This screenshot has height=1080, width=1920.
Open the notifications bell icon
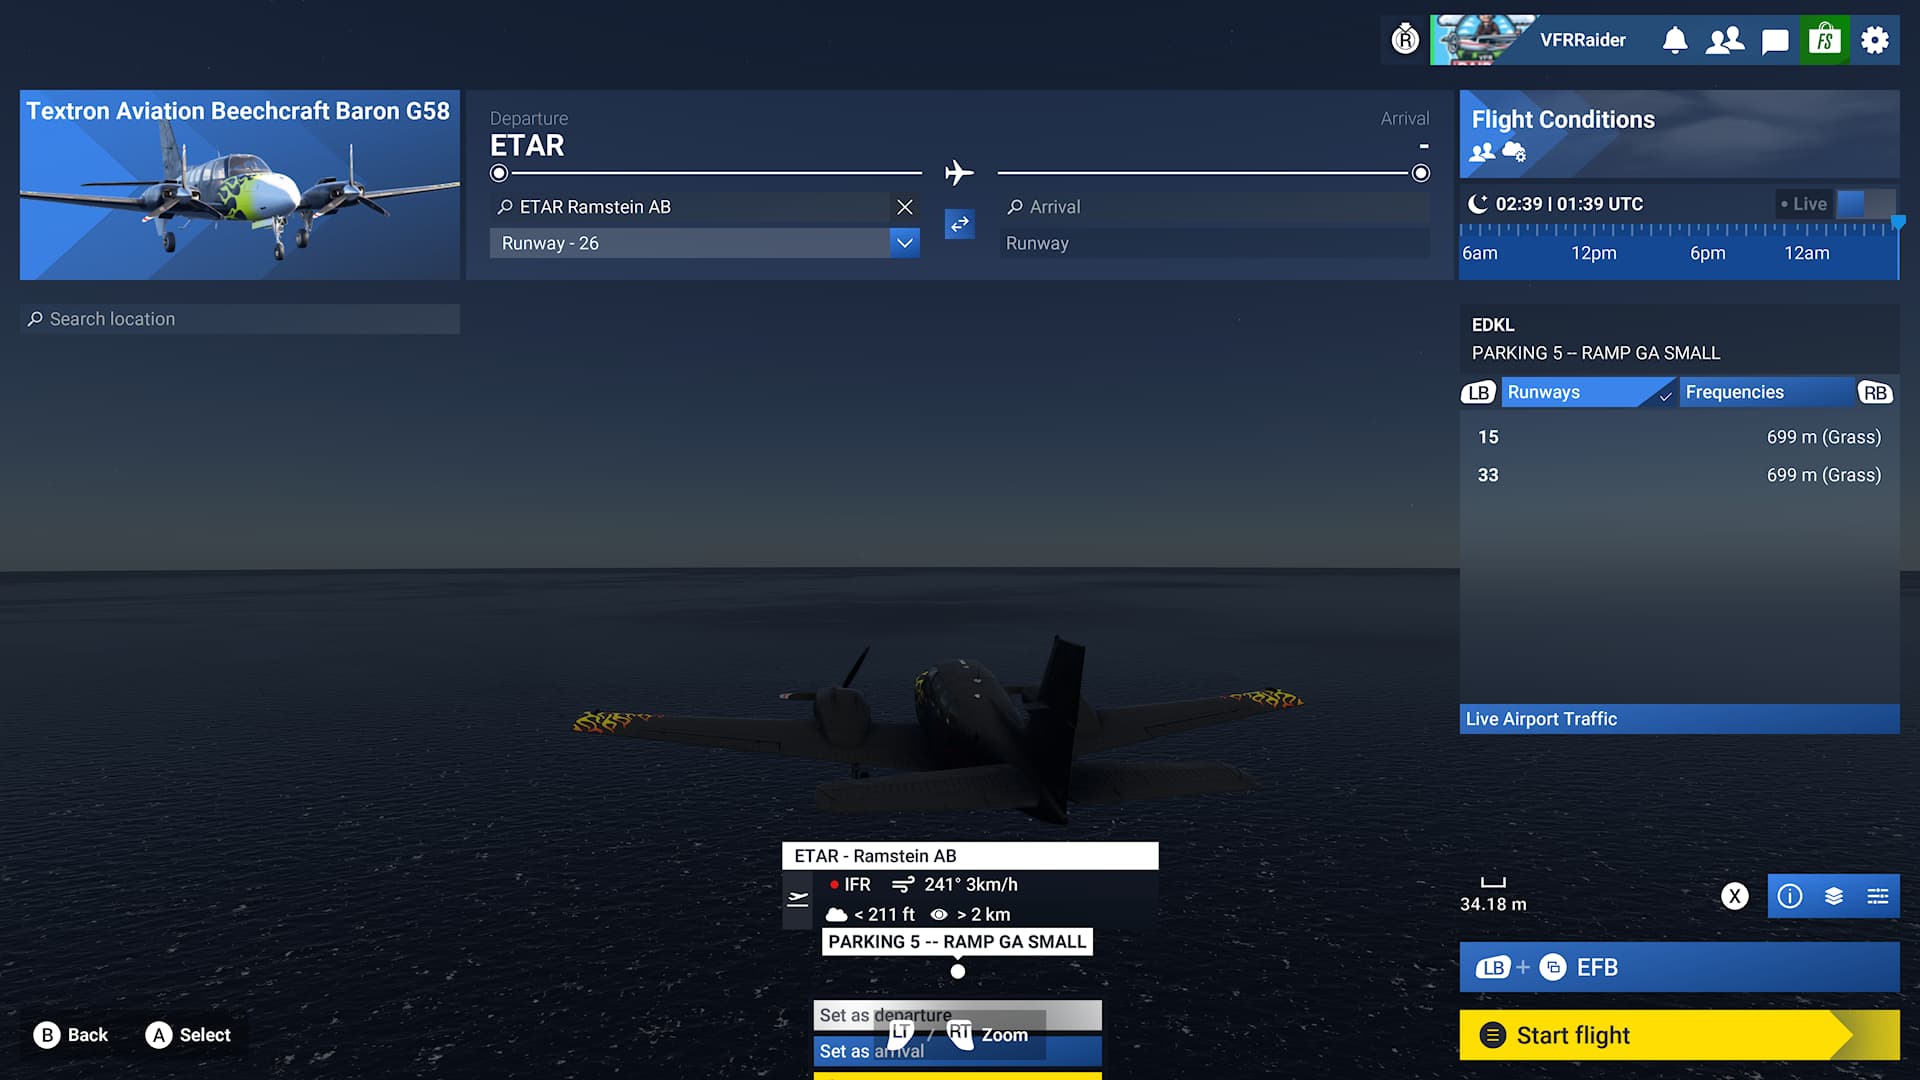coord(1675,40)
